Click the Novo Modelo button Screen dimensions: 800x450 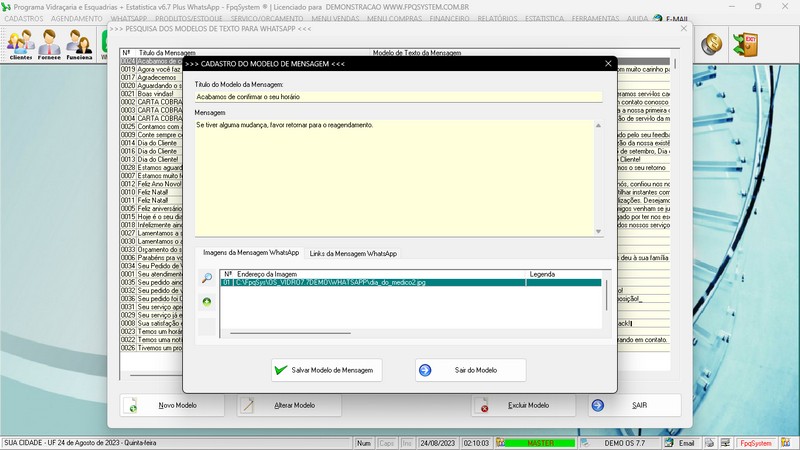coord(172,405)
